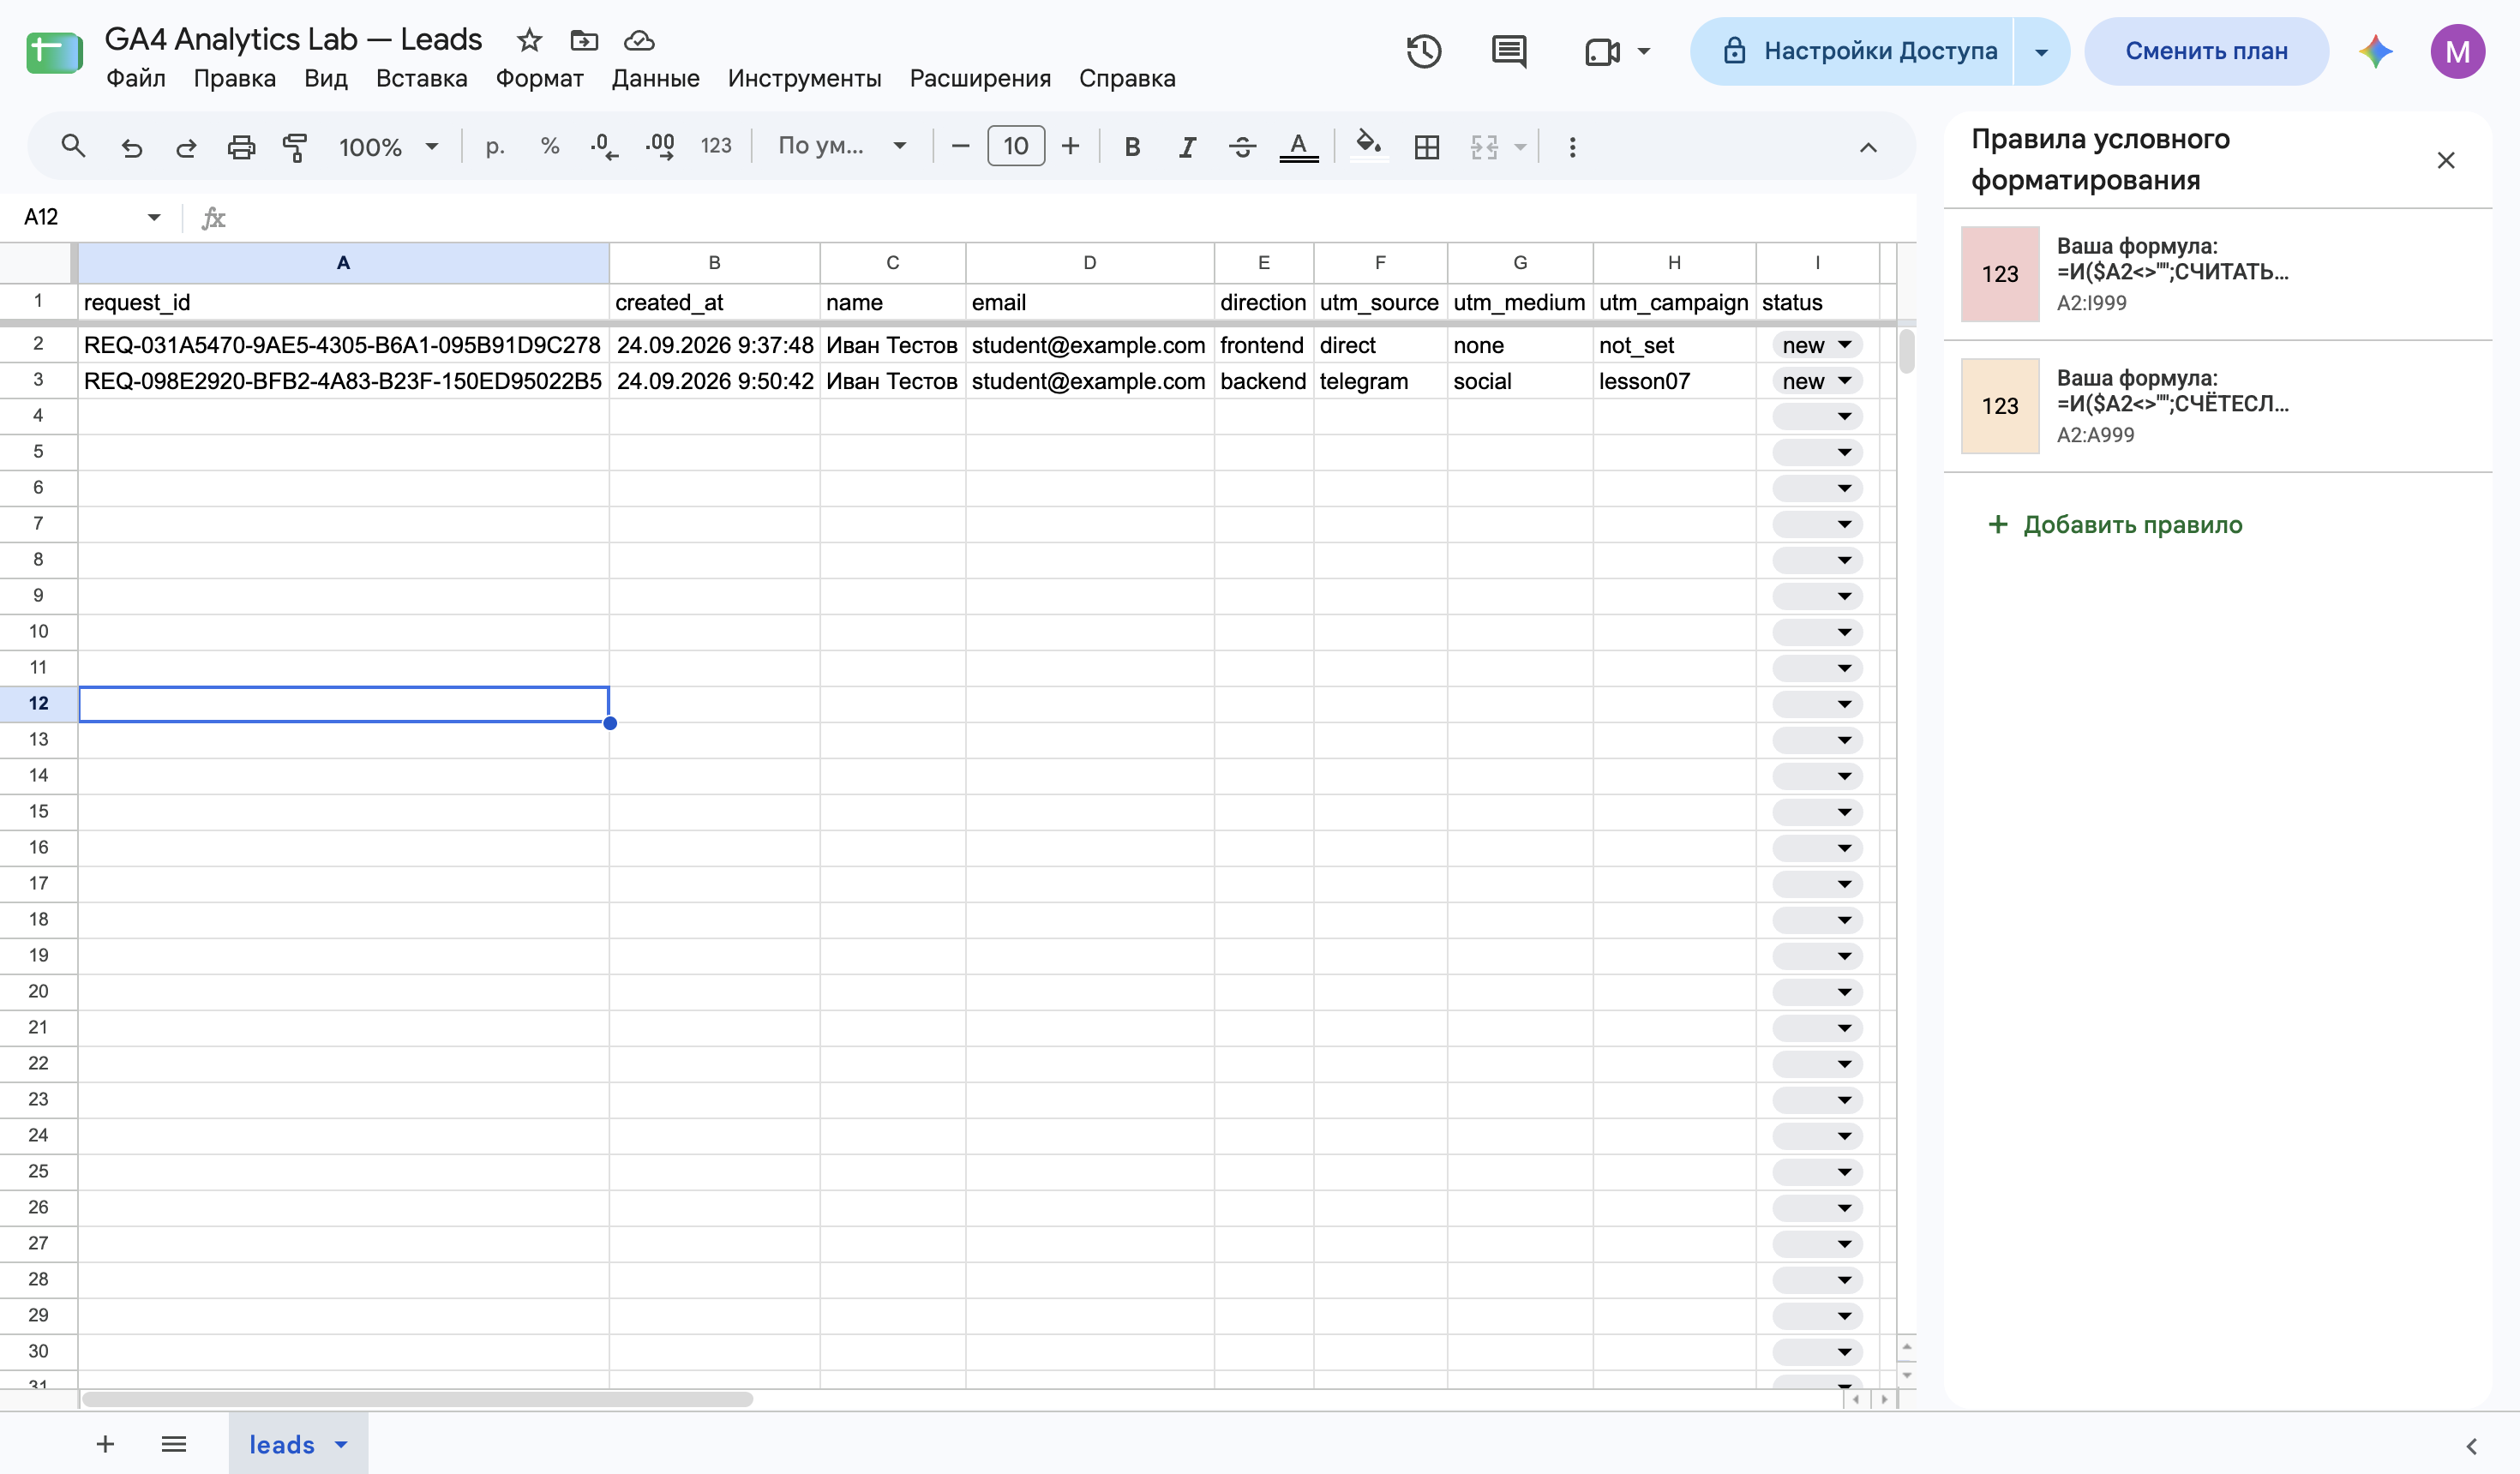Open the Данные menu

655,78
